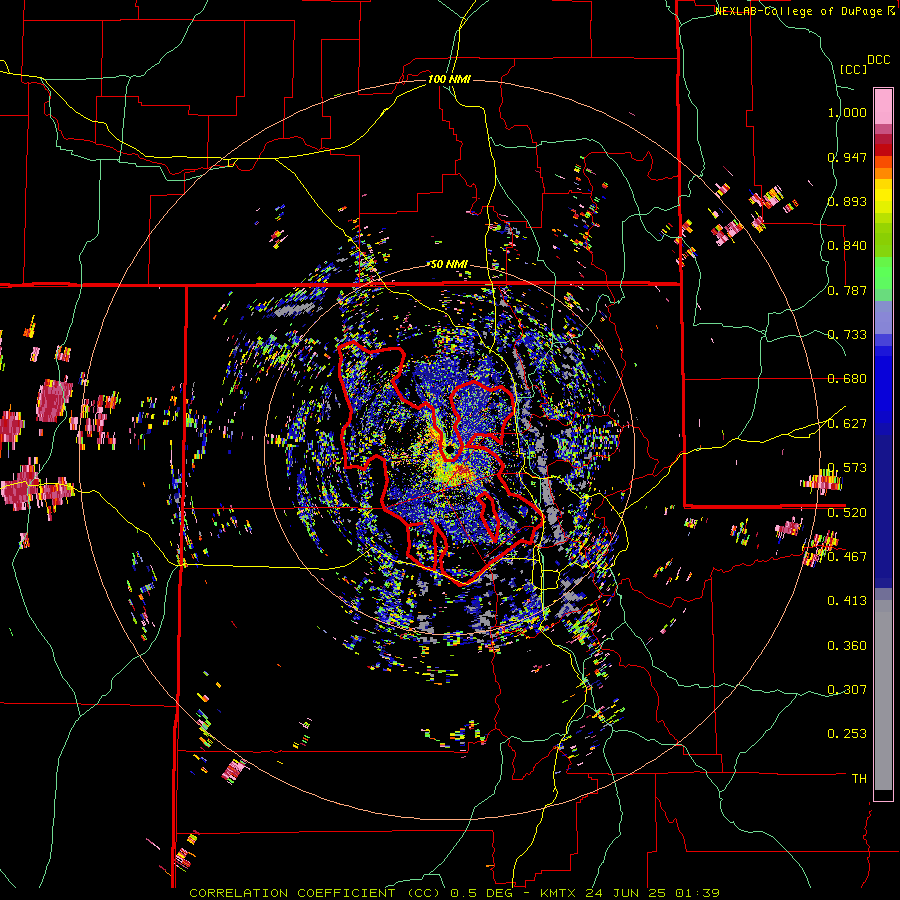
Task: Click the 0.893 scale value
Action: [847, 201]
